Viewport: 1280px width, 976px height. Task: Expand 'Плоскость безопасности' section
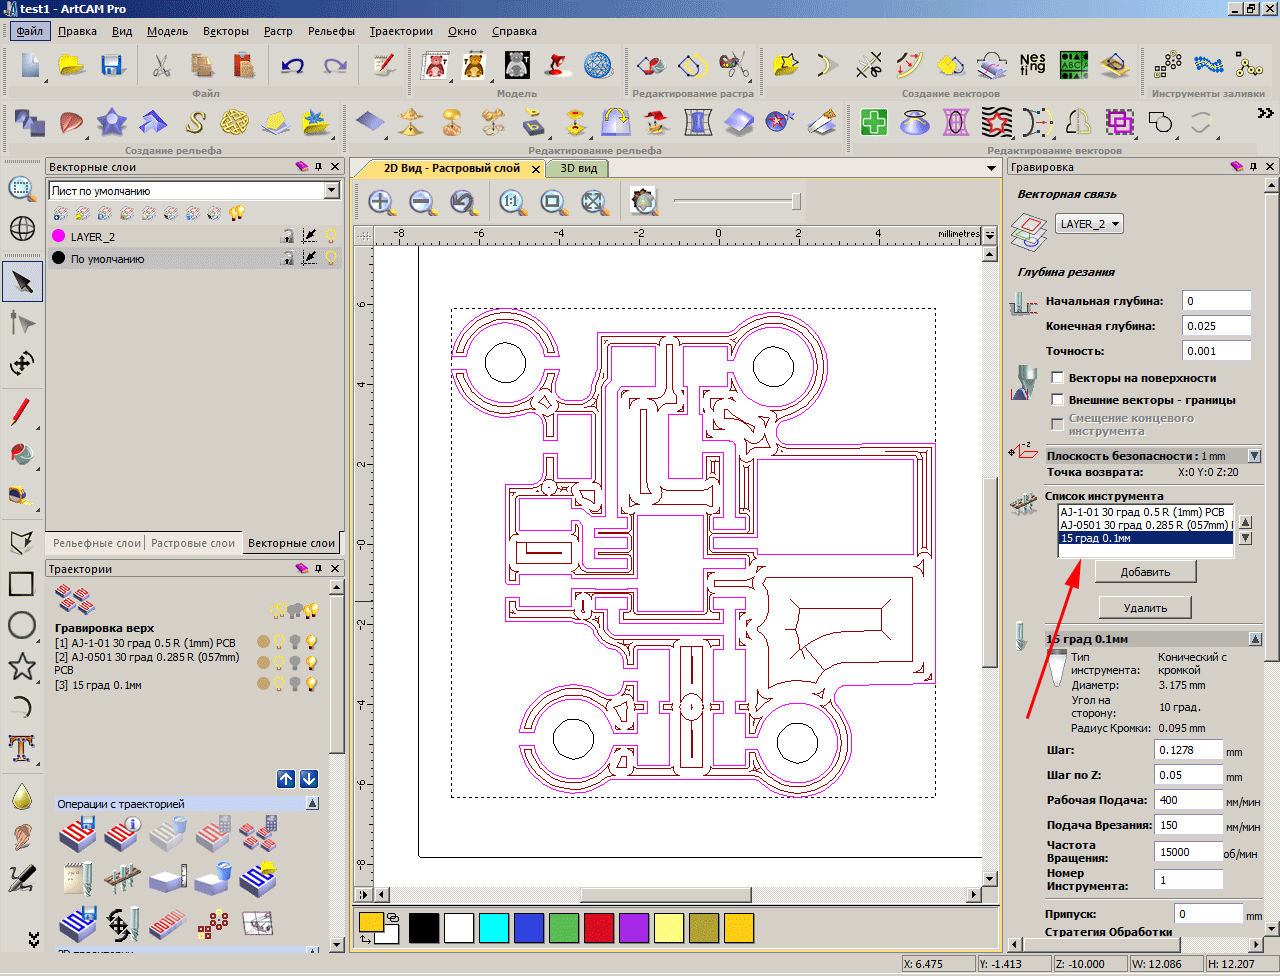[x=1254, y=456]
